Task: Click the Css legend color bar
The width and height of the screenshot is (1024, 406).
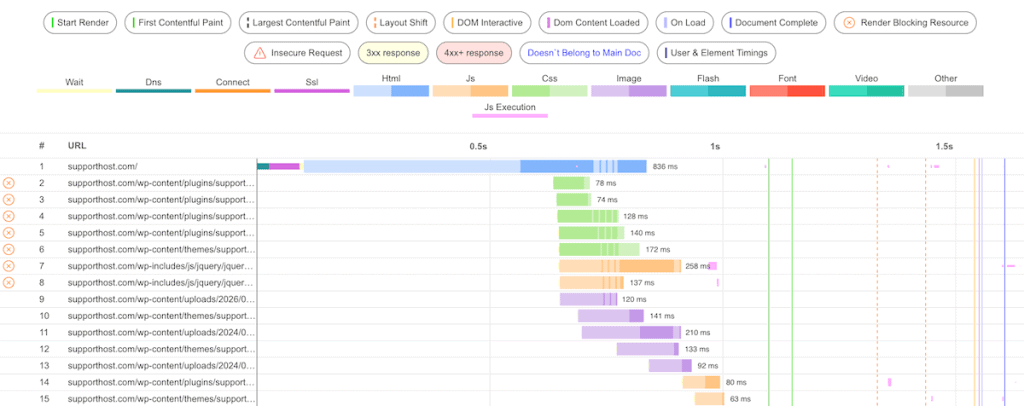Action: point(550,91)
